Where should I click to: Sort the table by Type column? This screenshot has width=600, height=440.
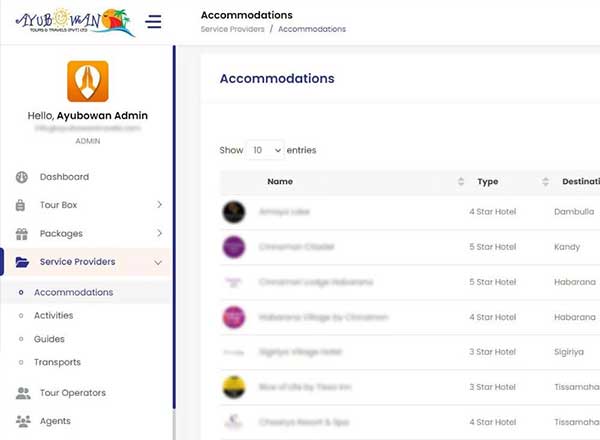click(545, 182)
